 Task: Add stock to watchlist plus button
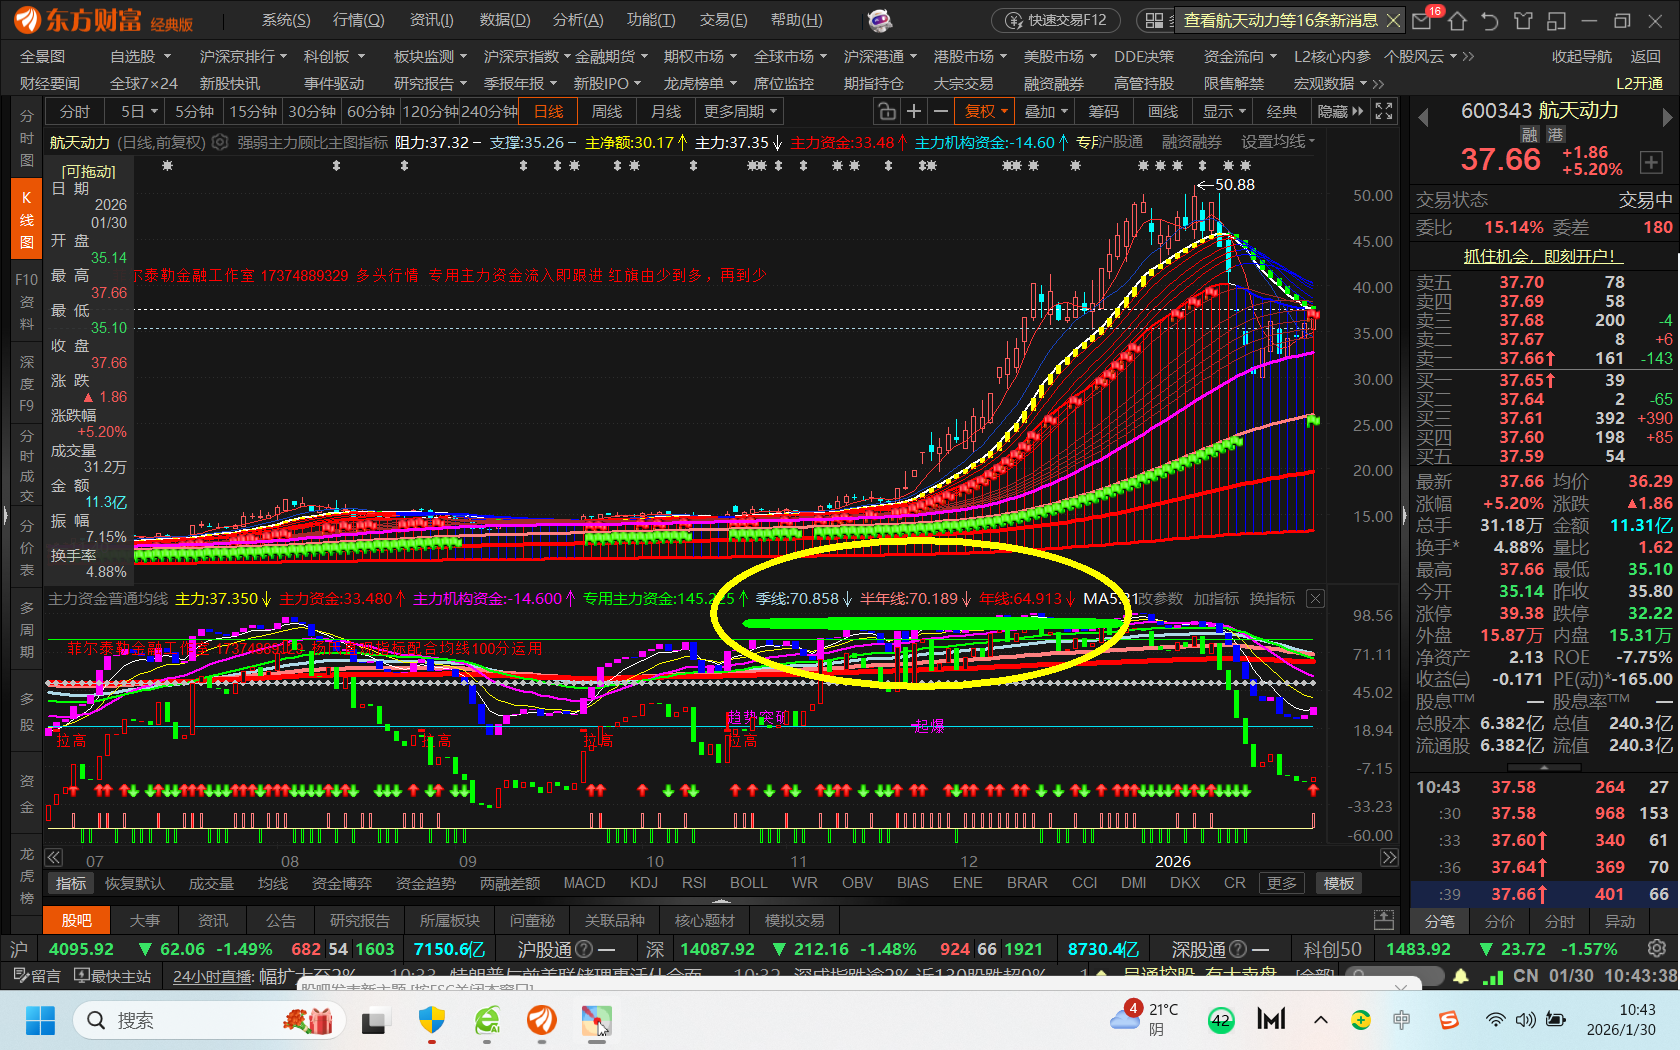pyautogui.click(x=1651, y=162)
